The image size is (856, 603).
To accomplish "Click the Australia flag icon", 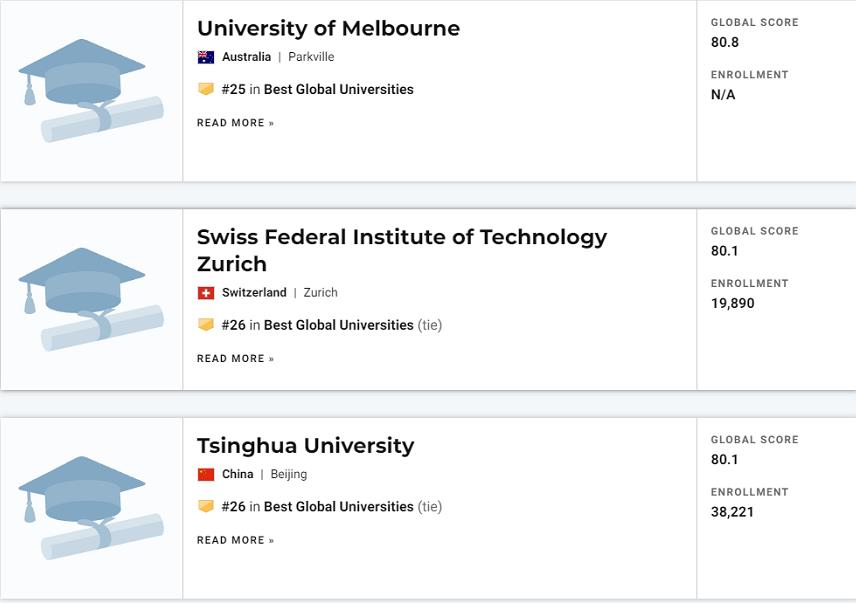I will point(206,57).
